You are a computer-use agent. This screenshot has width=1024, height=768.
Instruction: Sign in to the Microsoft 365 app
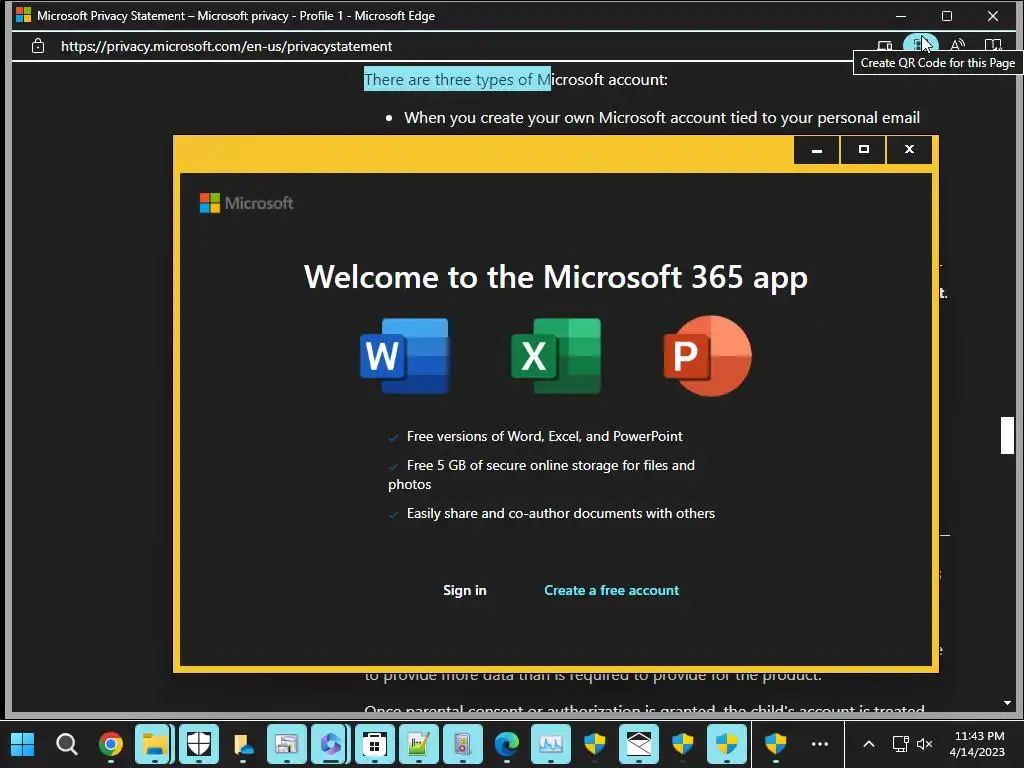point(464,590)
